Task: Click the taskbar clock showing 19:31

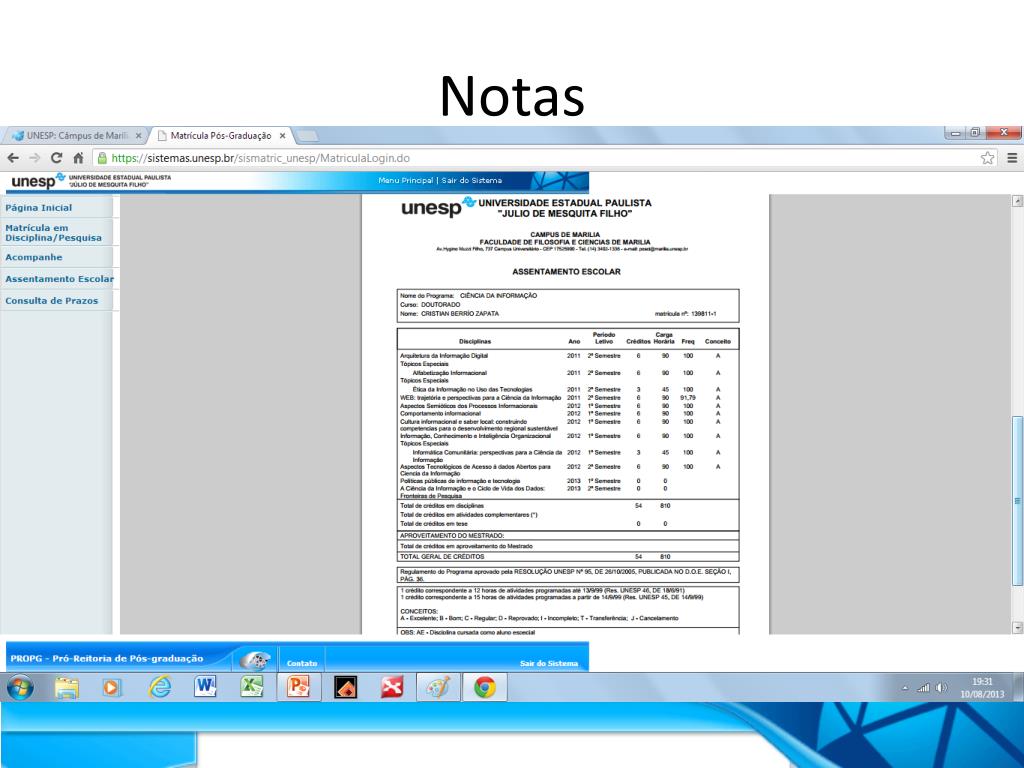Action: click(982, 688)
